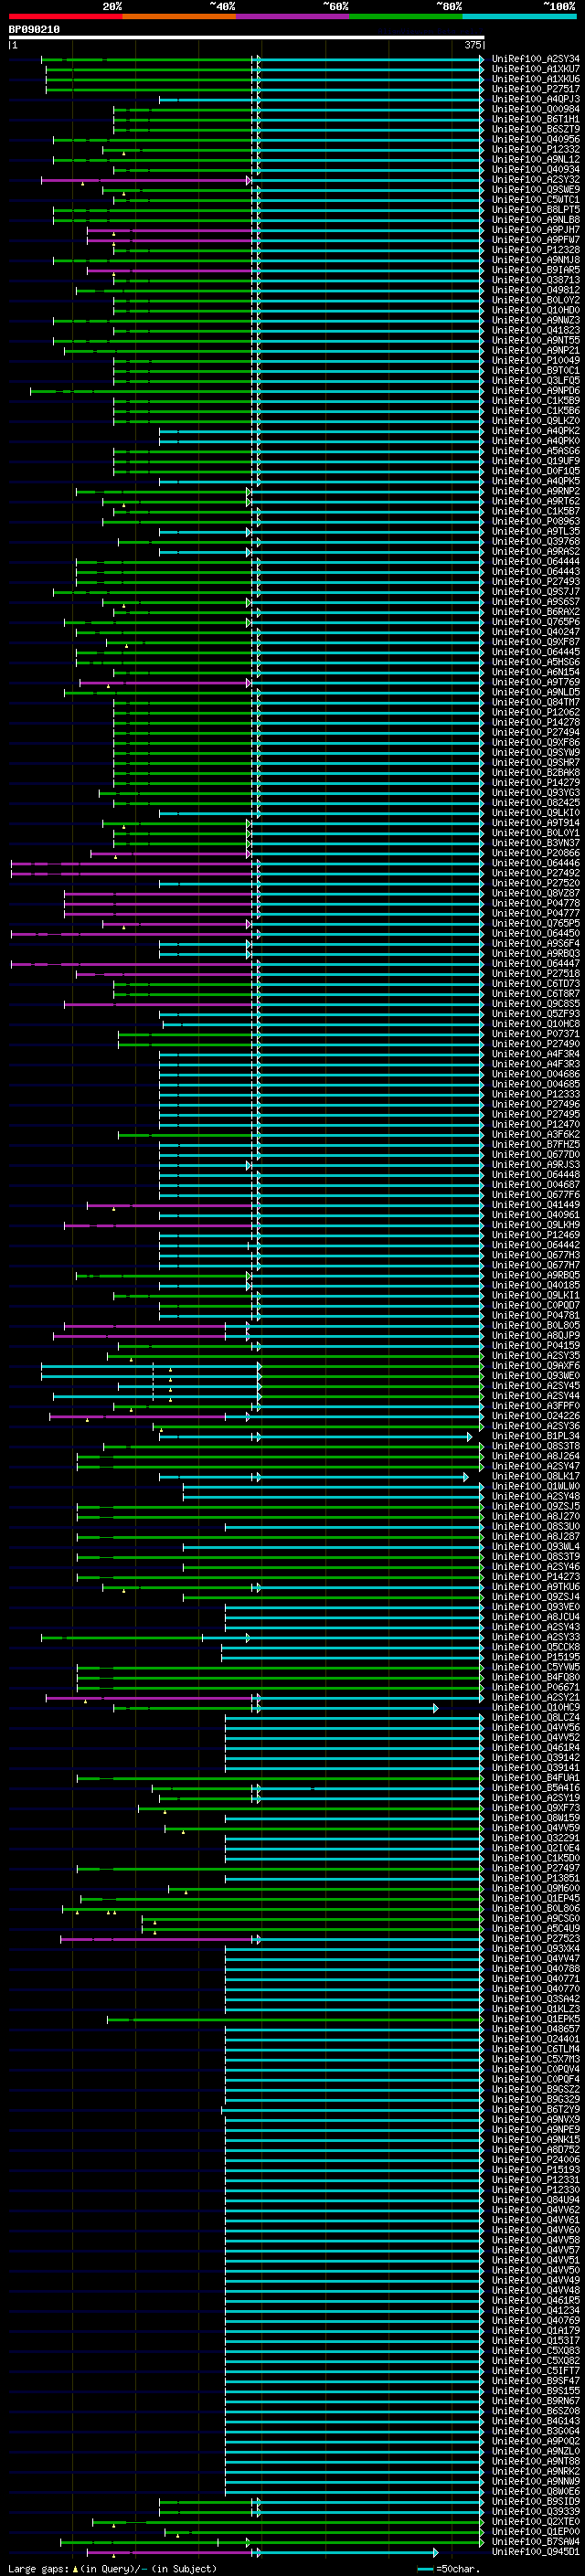Click the white query sequence bar
Image resolution: width=585 pixels, height=2576 pixels.
click(247, 37)
